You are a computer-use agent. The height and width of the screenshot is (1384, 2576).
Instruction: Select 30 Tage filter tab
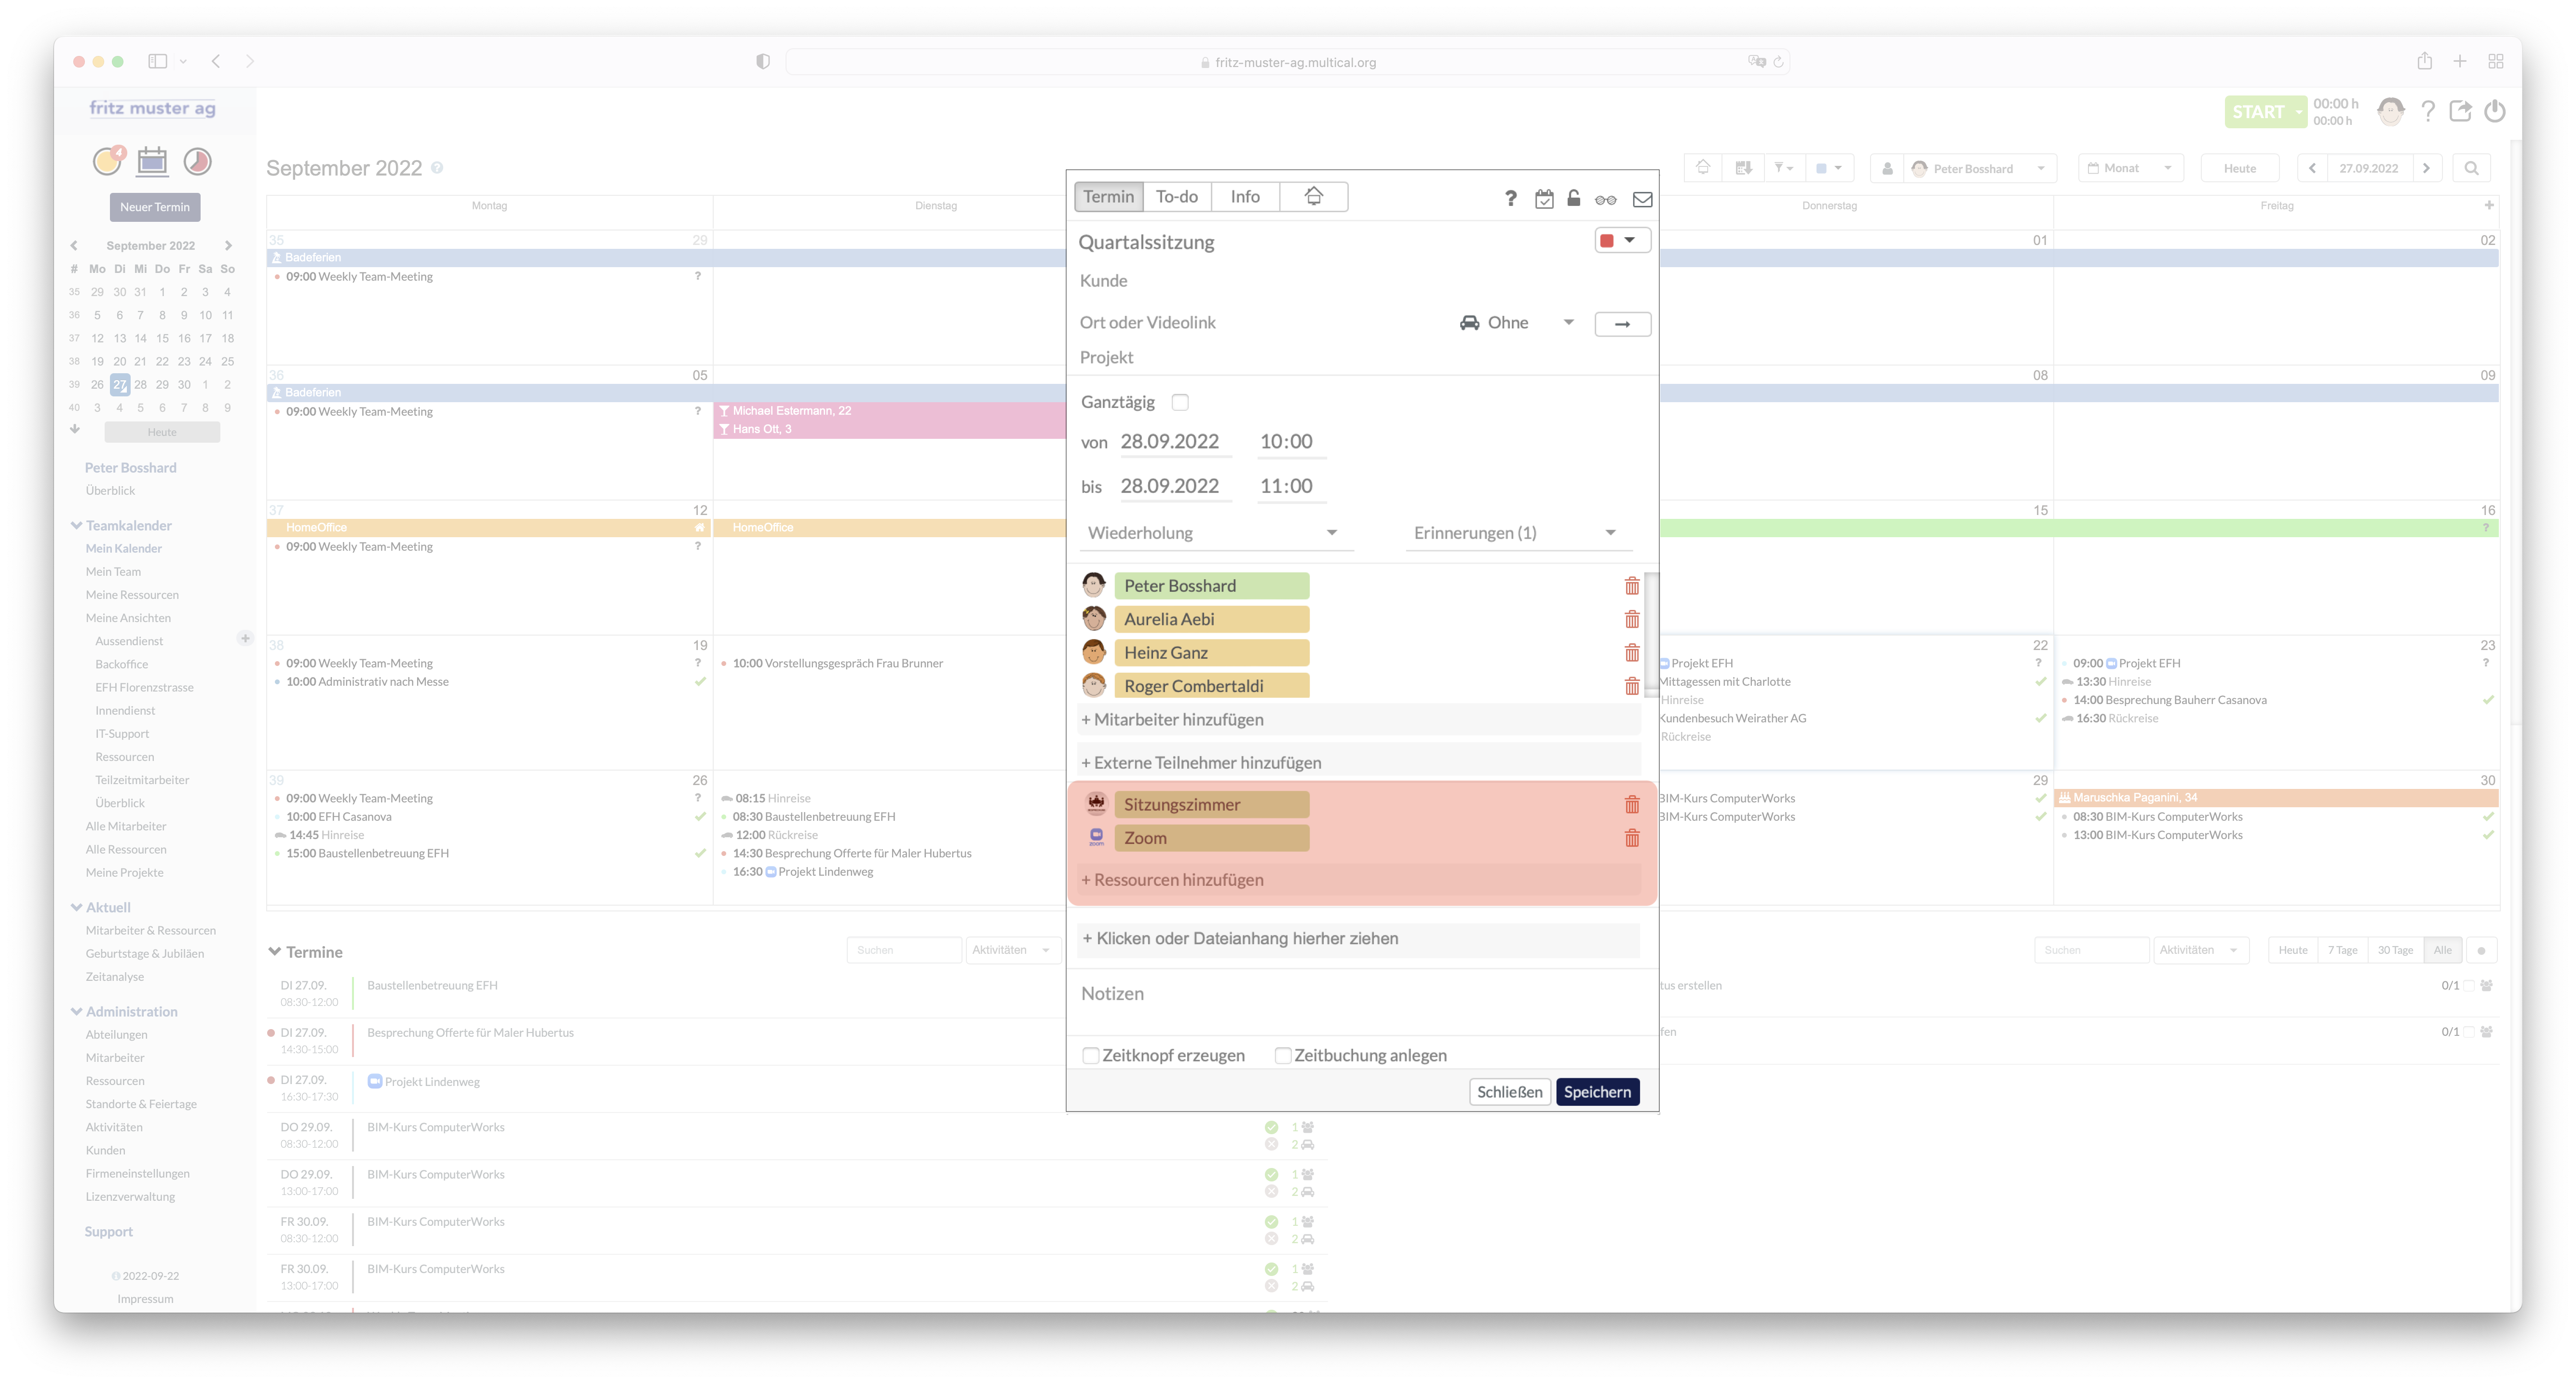[2394, 950]
